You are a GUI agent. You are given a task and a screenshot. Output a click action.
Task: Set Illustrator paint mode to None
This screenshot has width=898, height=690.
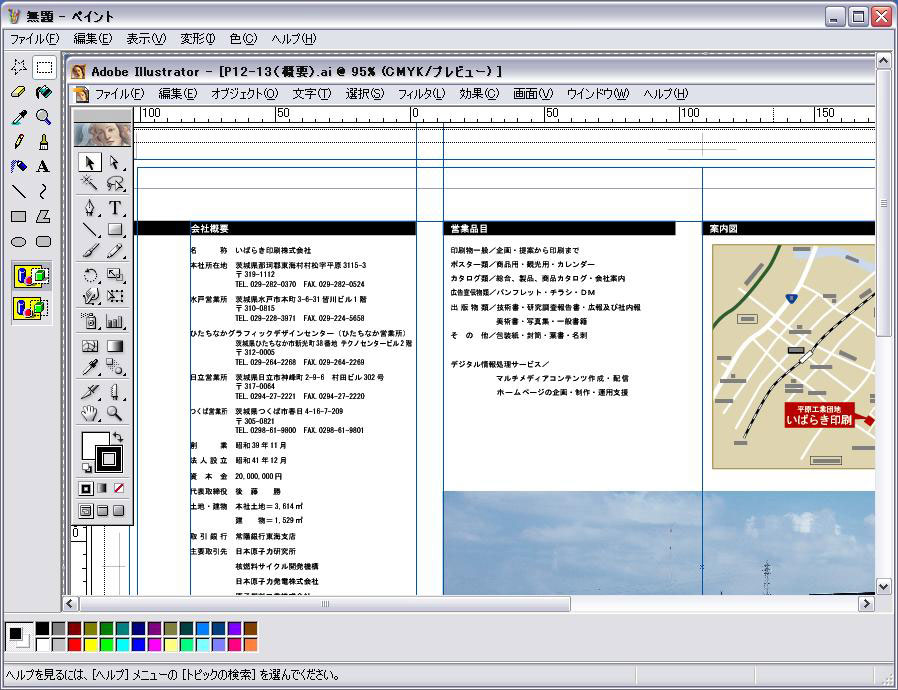(119, 488)
